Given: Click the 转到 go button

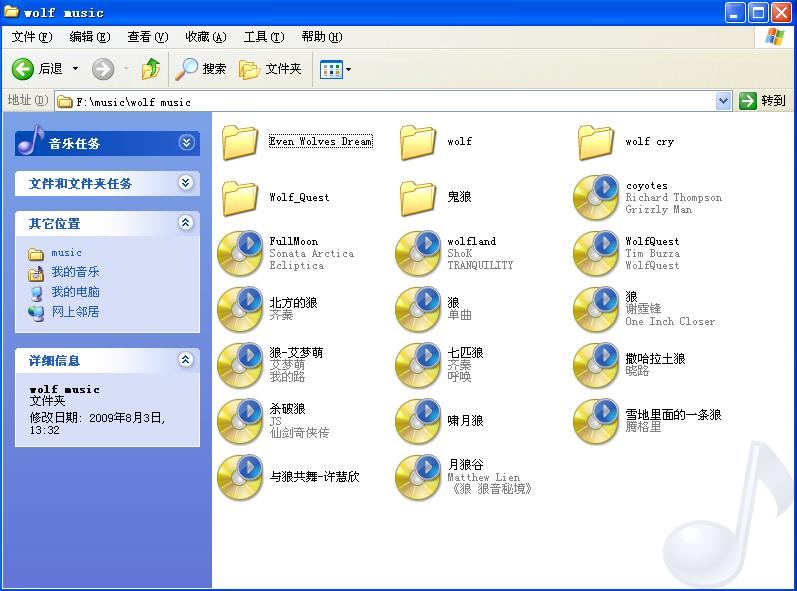Looking at the screenshot, I should point(762,101).
